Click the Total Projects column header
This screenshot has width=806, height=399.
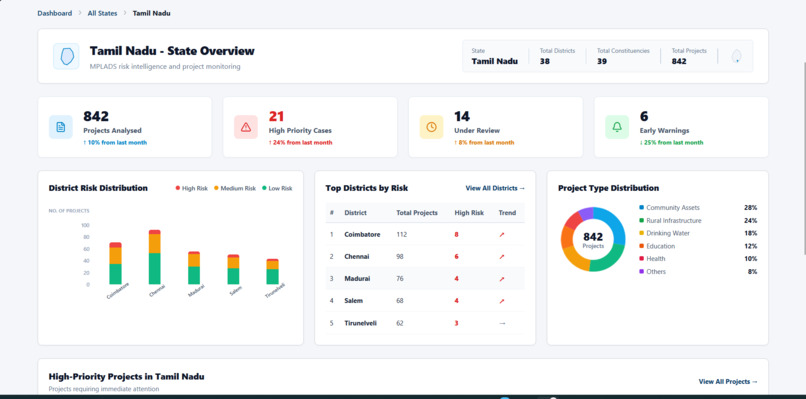pos(417,213)
